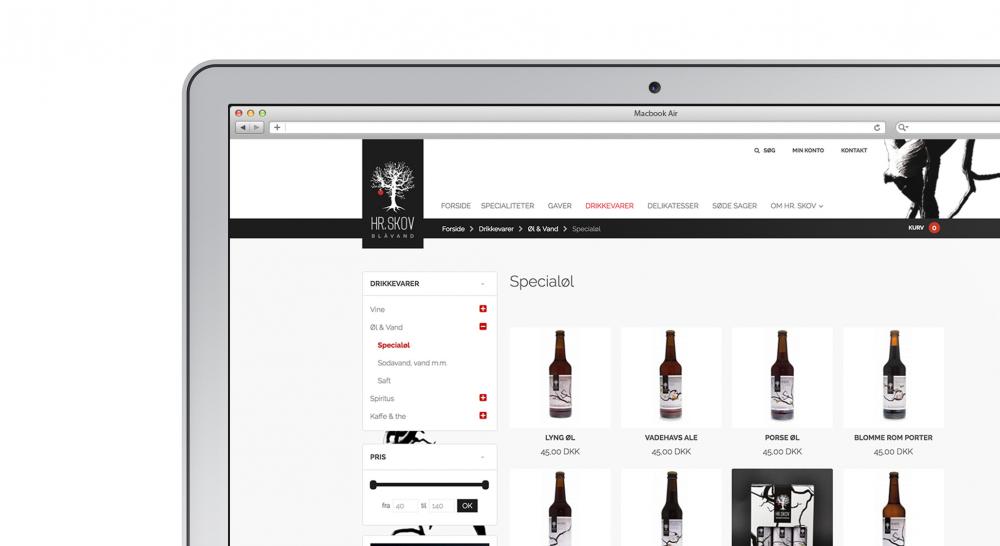This screenshot has width=1000, height=546.
Task: Expand the Vine category plus icon
Action: (x=483, y=309)
